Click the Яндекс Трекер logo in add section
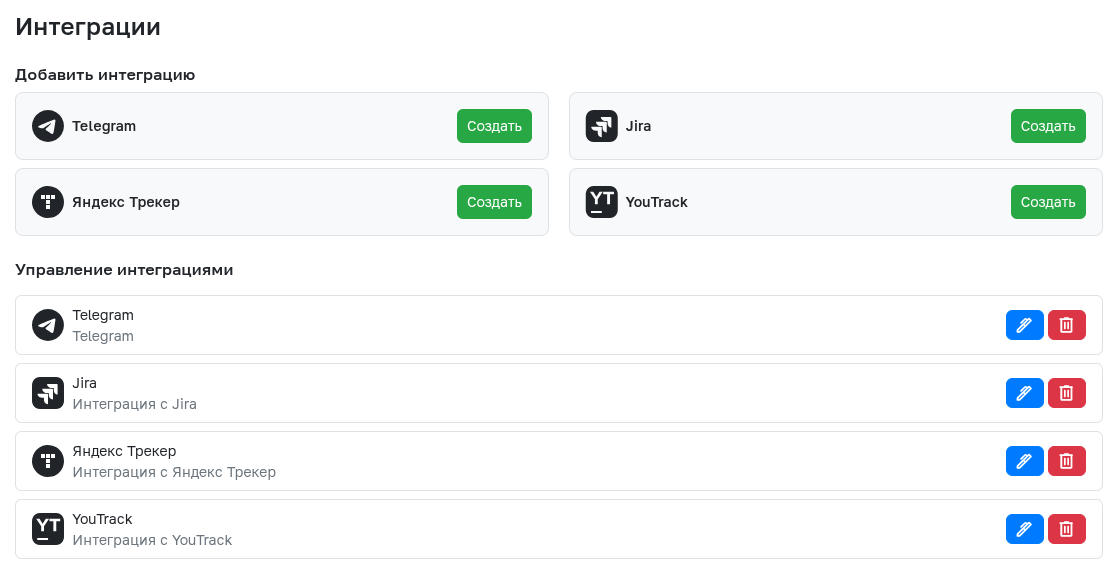The height and width of the screenshot is (569, 1120). tap(47, 202)
